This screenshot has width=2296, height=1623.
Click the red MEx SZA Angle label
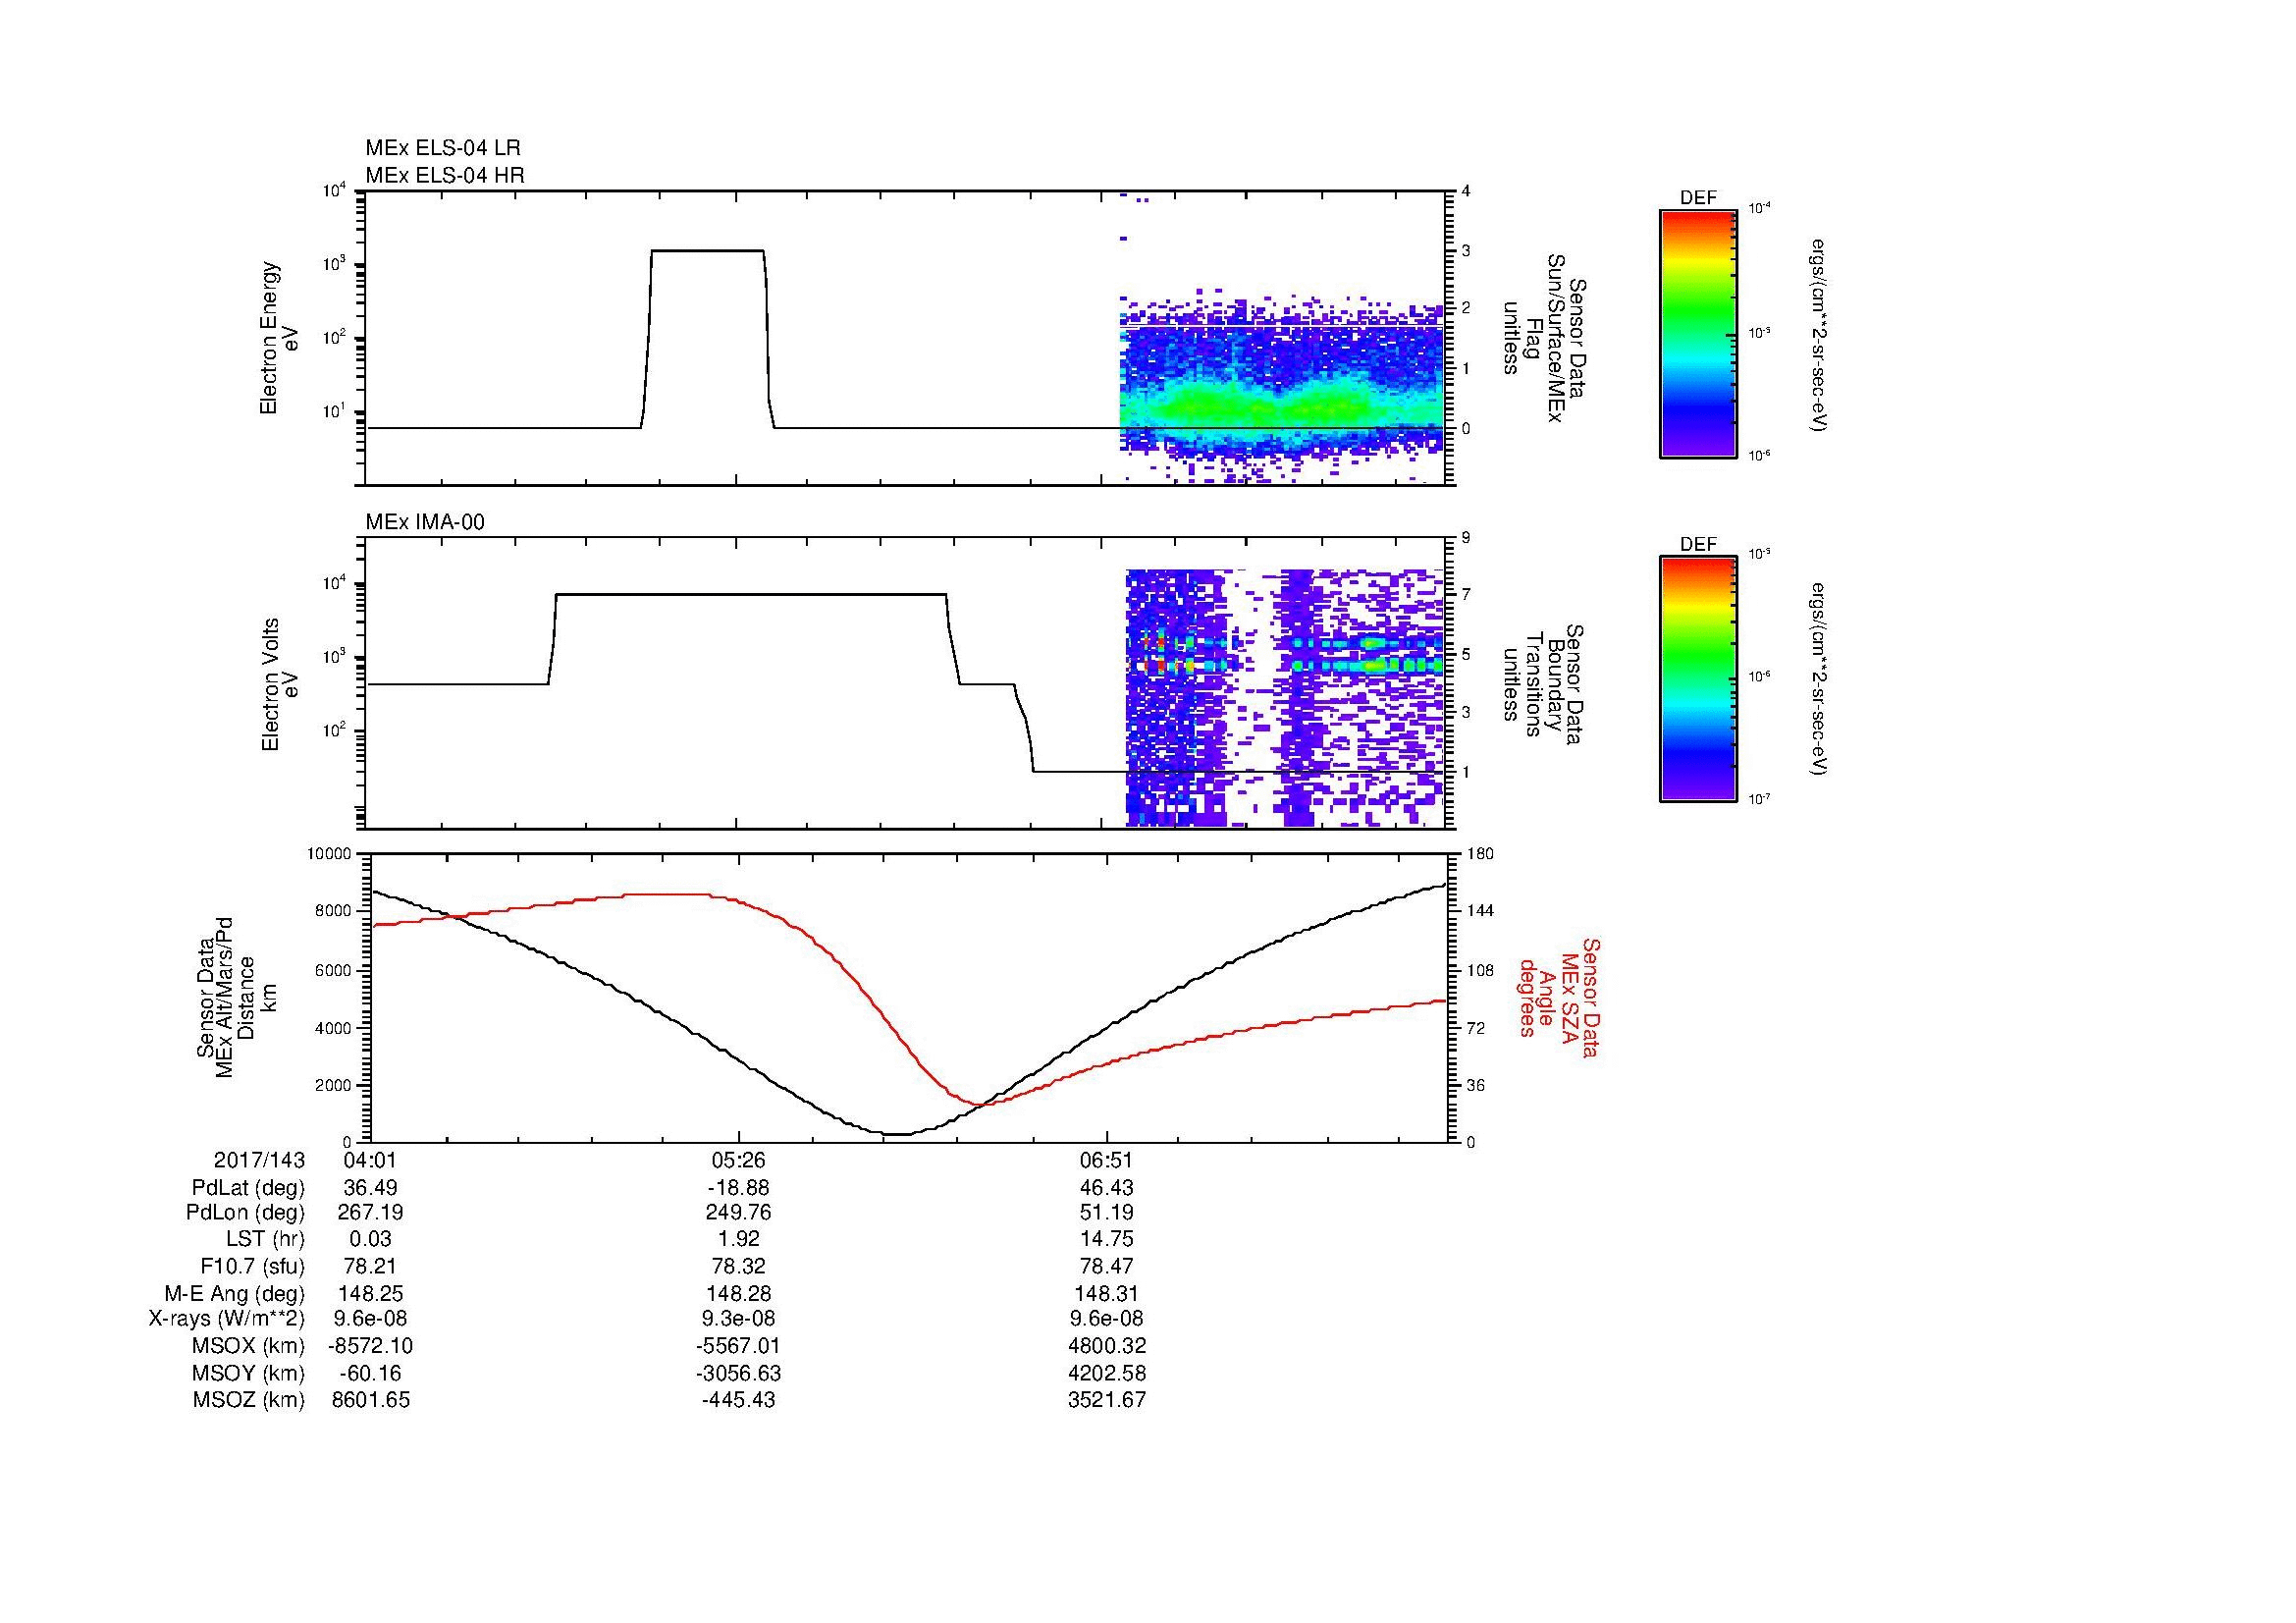1558,998
